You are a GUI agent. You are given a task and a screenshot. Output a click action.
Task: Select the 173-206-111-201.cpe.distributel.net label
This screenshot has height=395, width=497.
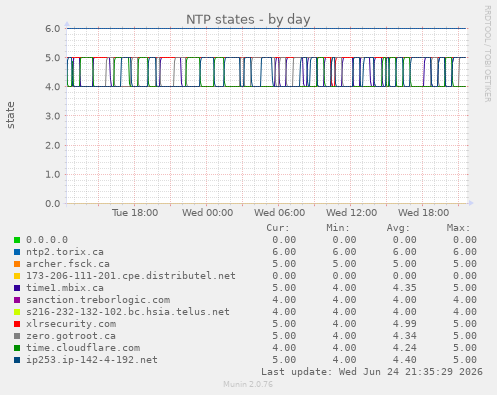(x=131, y=276)
